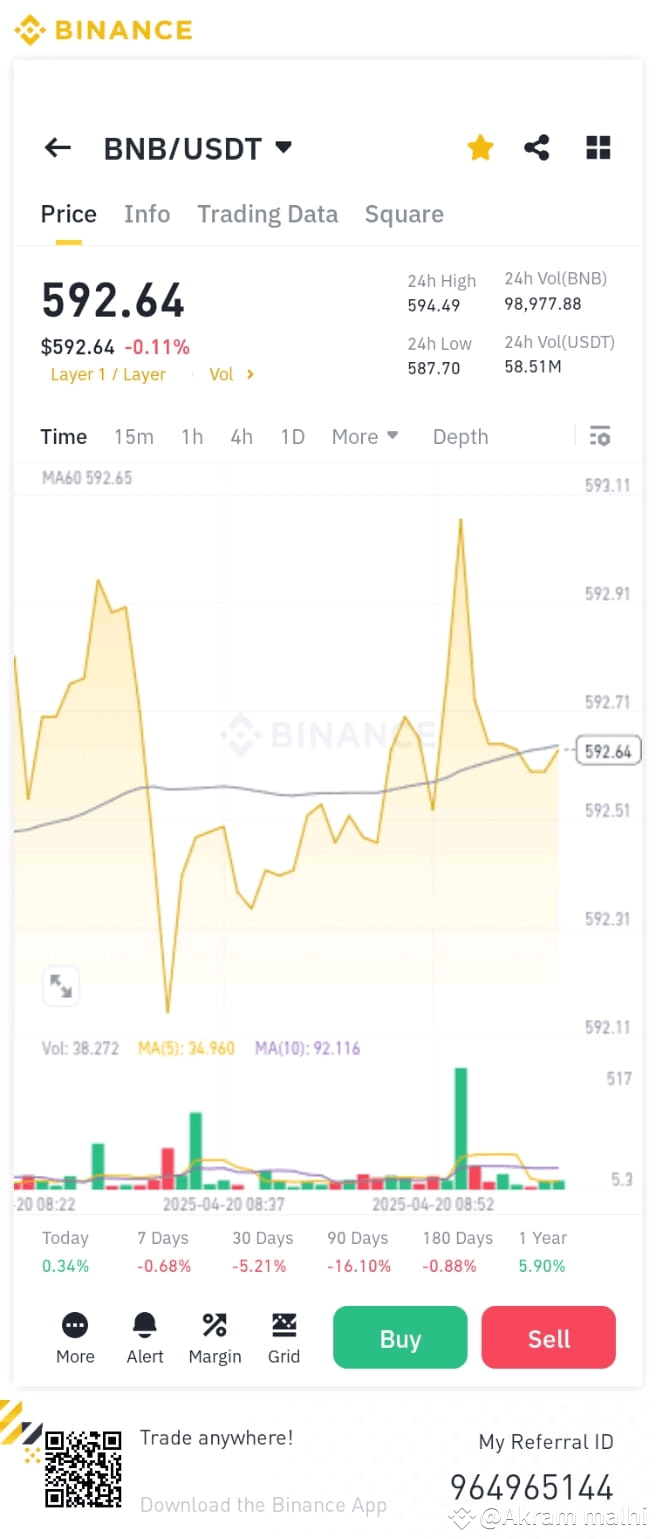Set a price Alert bell
The width and height of the screenshot is (656, 1539).
pyautogui.click(x=145, y=1325)
